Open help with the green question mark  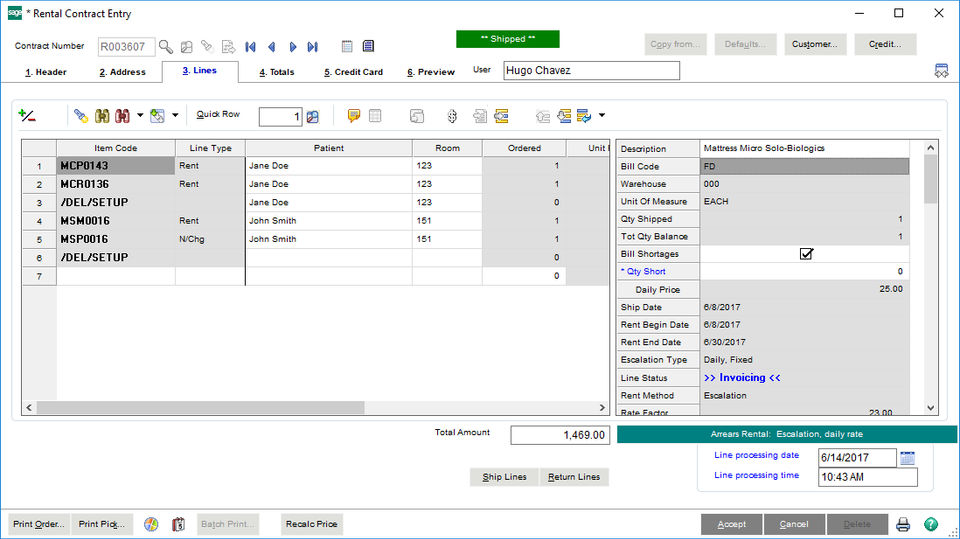931,524
